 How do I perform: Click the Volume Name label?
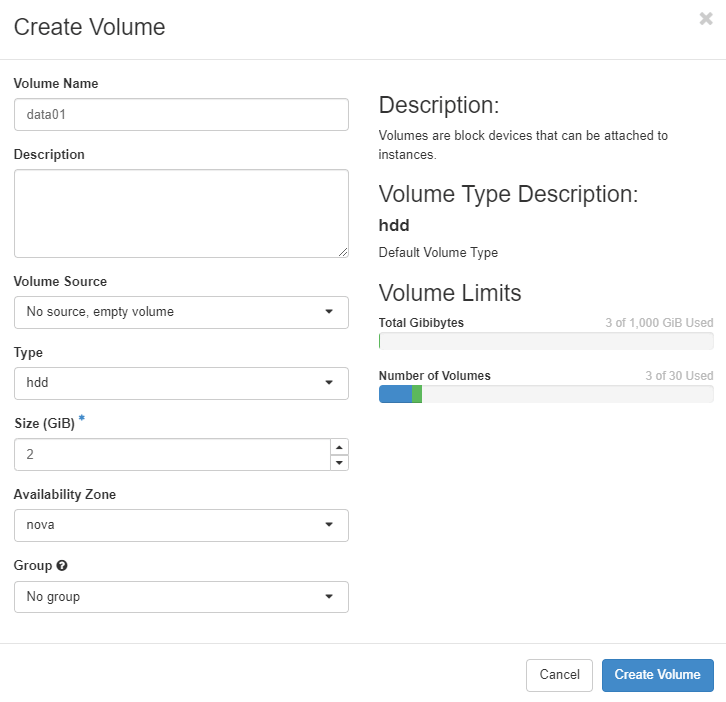[x=56, y=84]
